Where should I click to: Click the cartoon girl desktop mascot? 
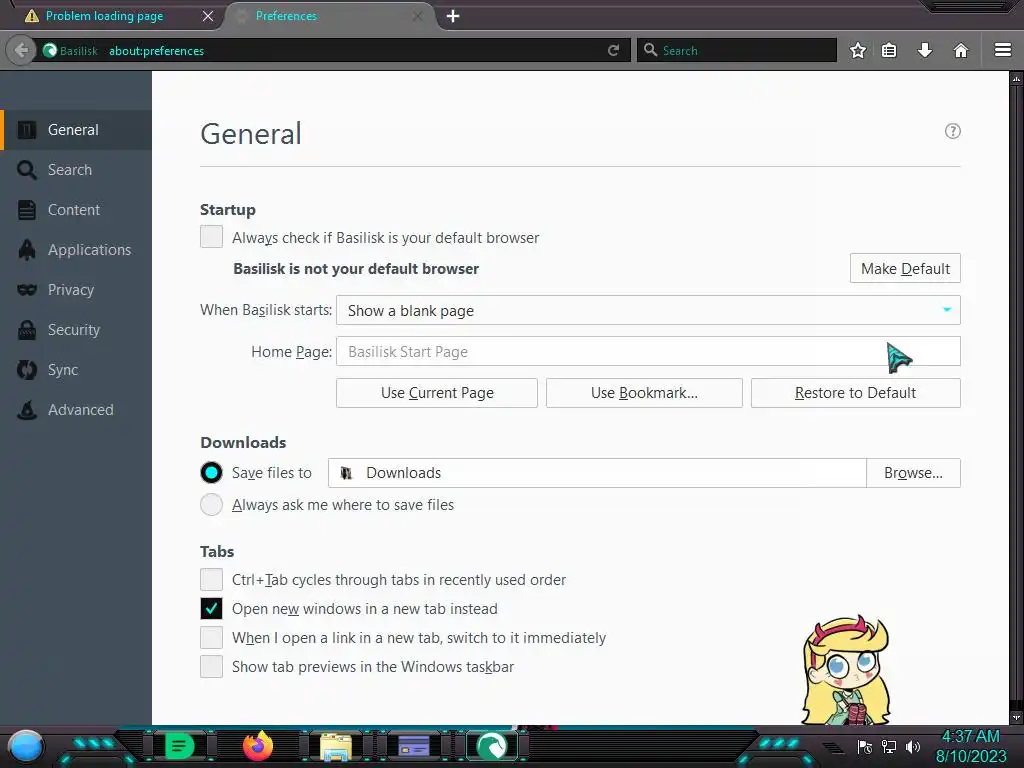coord(846,670)
